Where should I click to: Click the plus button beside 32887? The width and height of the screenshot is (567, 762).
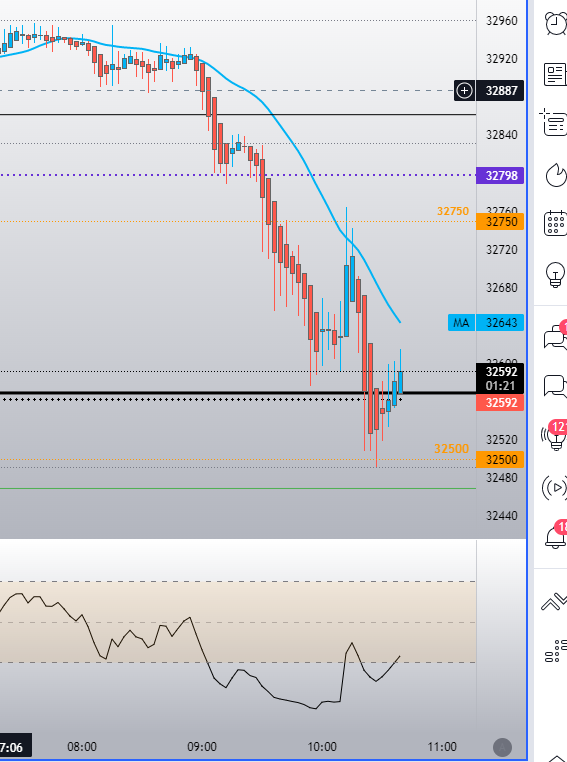click(464, 91)
